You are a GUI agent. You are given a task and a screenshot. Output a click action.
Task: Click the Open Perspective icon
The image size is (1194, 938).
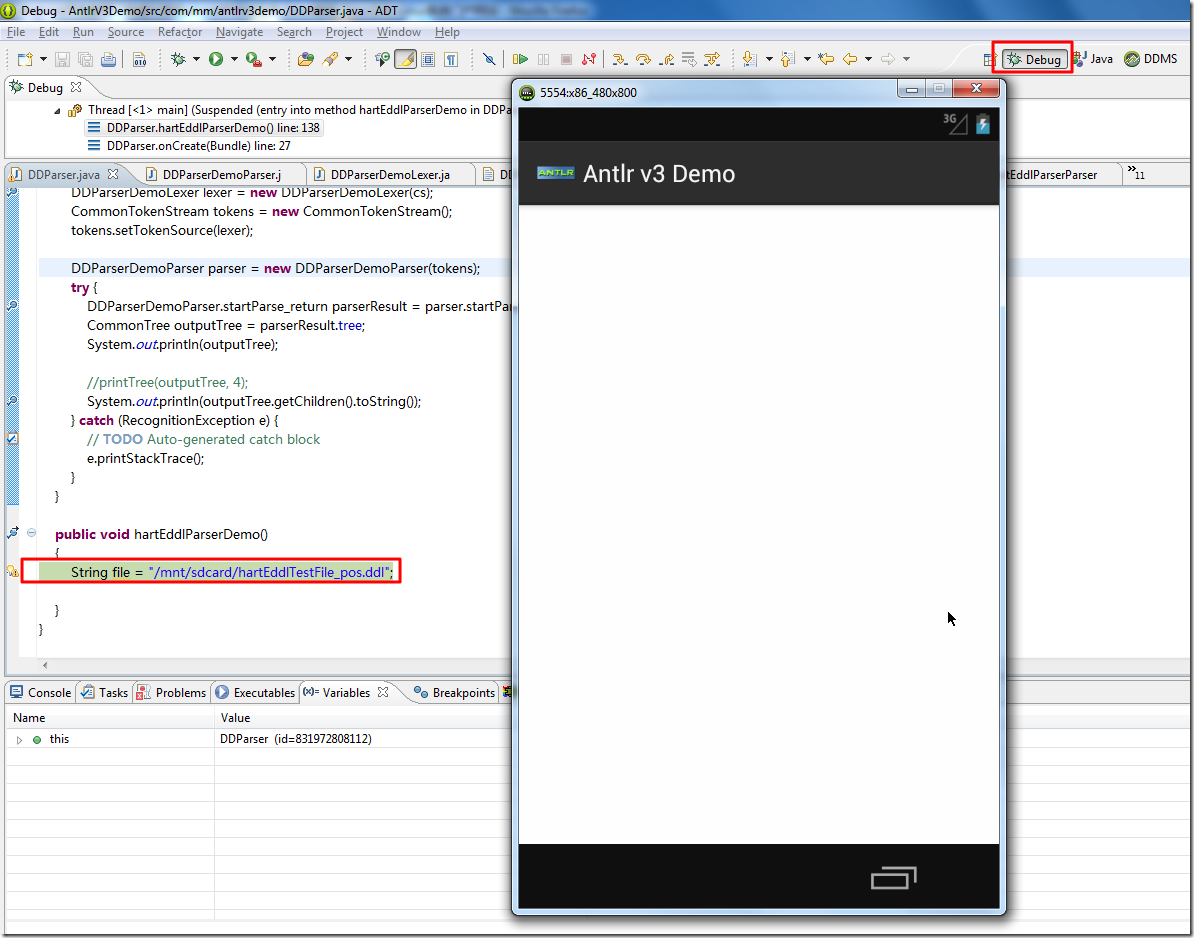click(x=989, y=59)
